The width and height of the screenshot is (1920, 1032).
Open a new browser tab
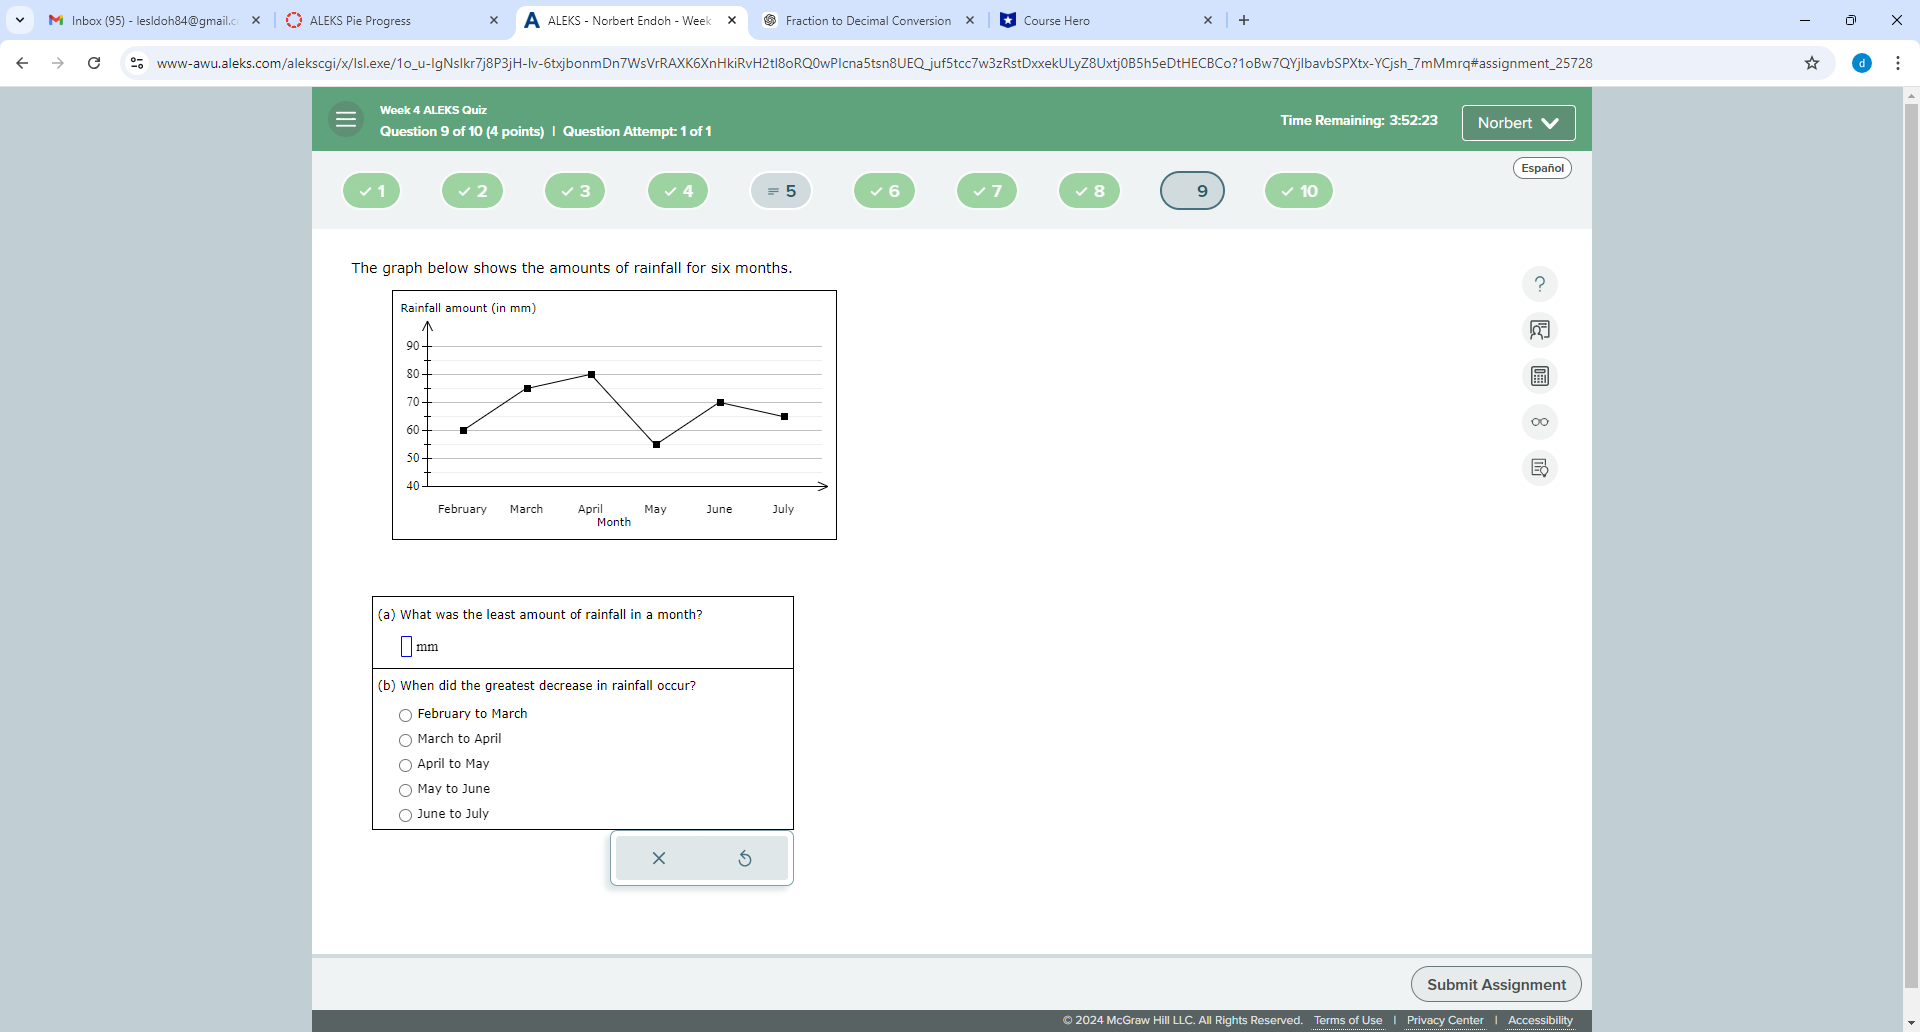[1244, 20]
